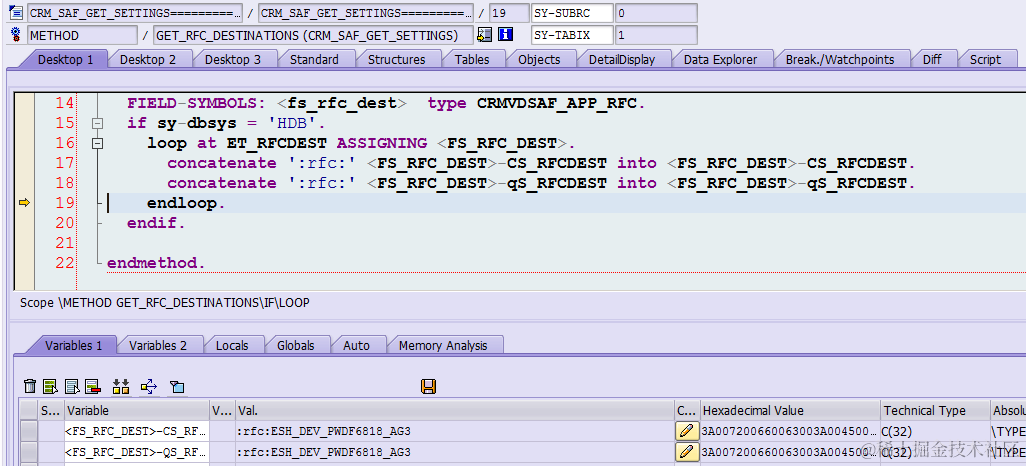The image size is (1026, 466).
Task: Click the blue info icon near SY-TABIX
Action: pos(505,35)
